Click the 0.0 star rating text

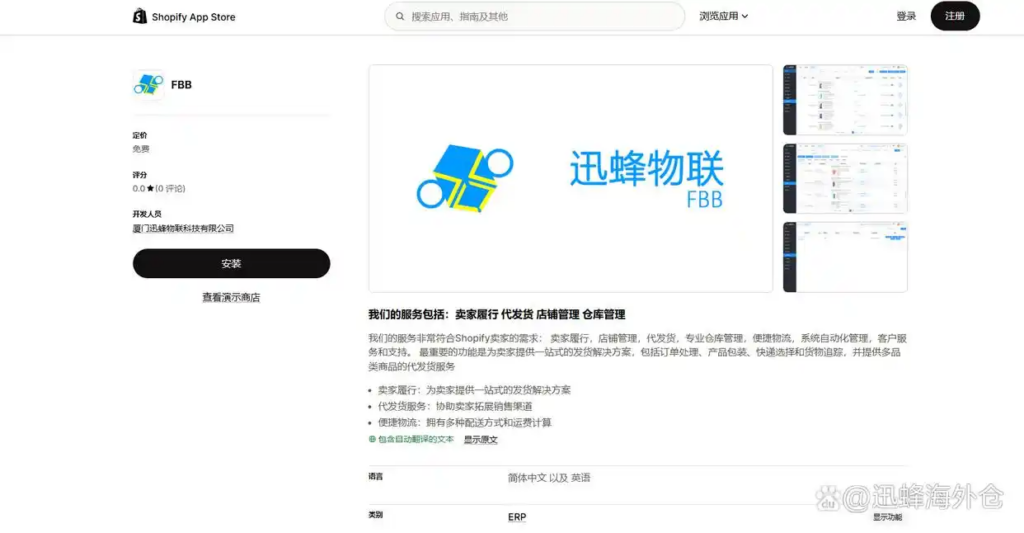[159, 189]
